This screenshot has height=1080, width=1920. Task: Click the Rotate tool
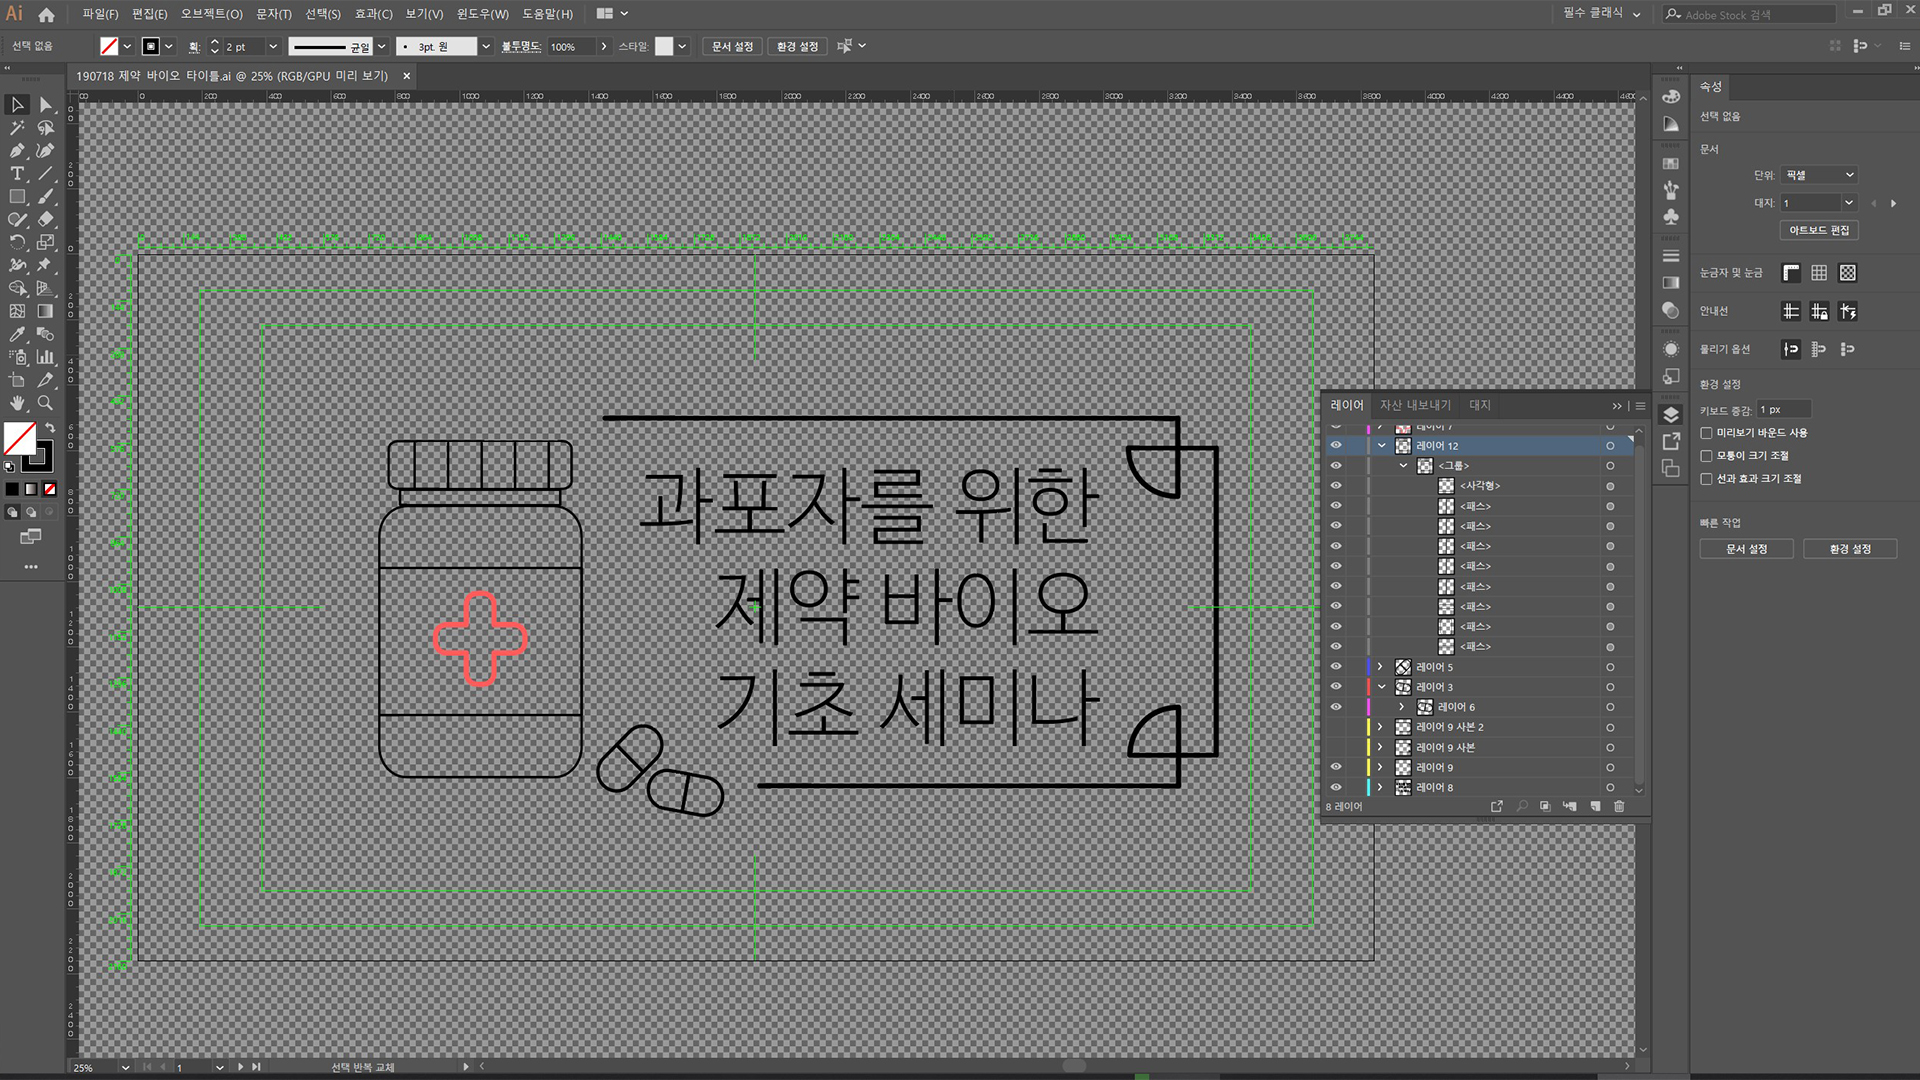(x=17, y=243)
